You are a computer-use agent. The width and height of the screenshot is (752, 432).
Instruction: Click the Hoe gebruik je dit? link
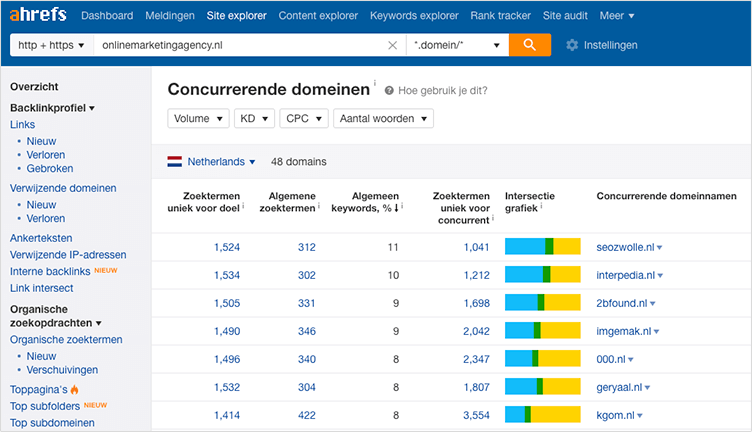pos(442,91)
